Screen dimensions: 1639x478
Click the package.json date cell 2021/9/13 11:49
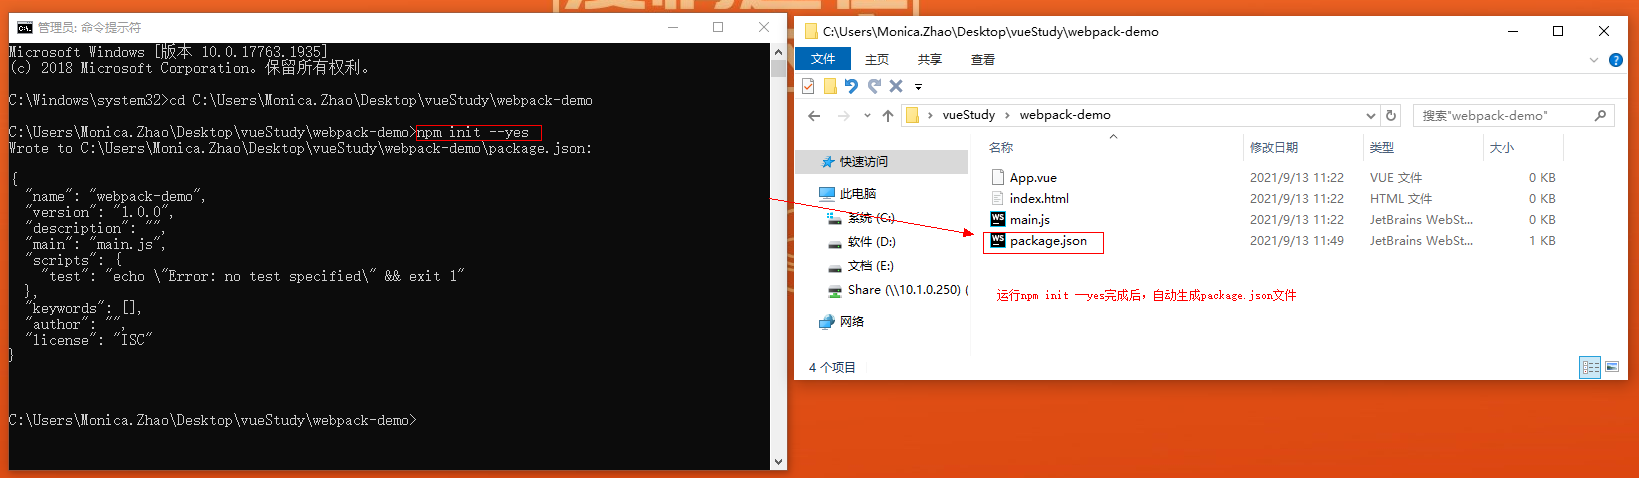click(1297, 241)
